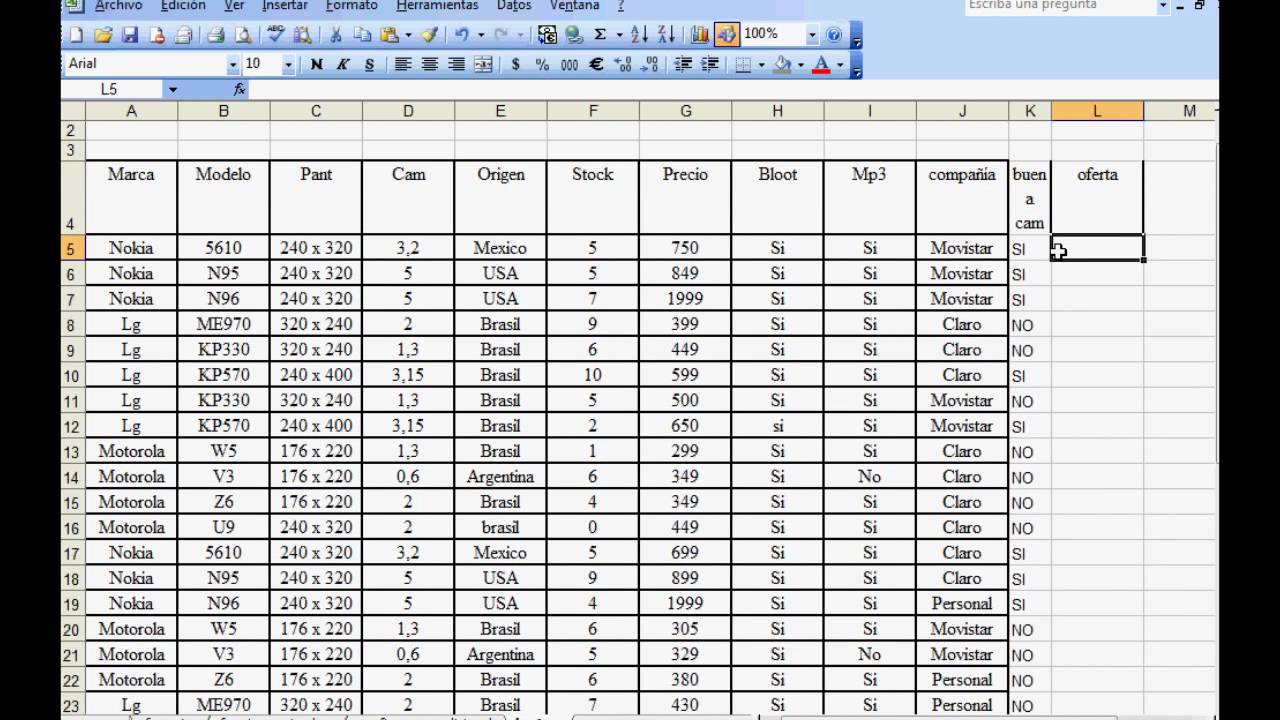Decrease decimal places
The image size is (1280, 720).
coord(649,64)
